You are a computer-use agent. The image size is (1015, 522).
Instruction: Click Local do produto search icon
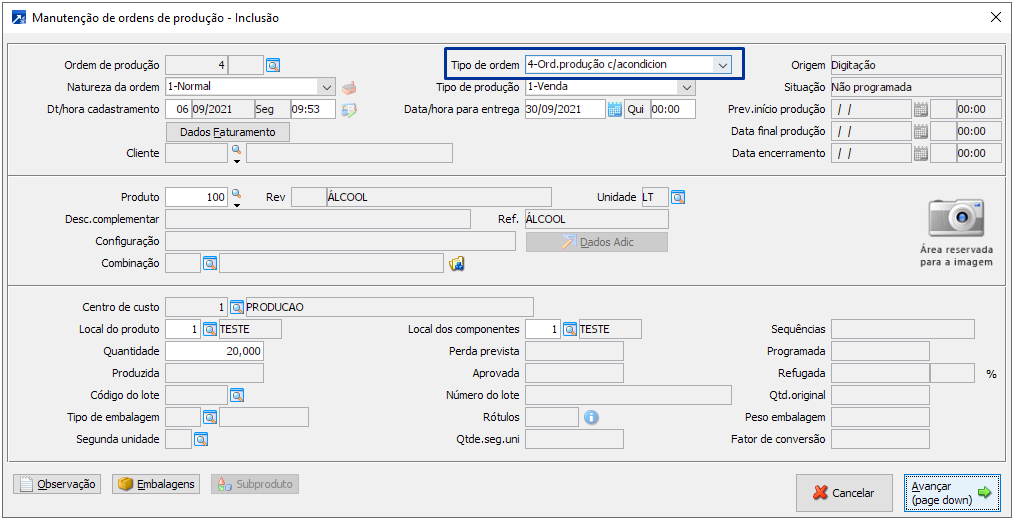pyautogui.click(x=210, y=329)
